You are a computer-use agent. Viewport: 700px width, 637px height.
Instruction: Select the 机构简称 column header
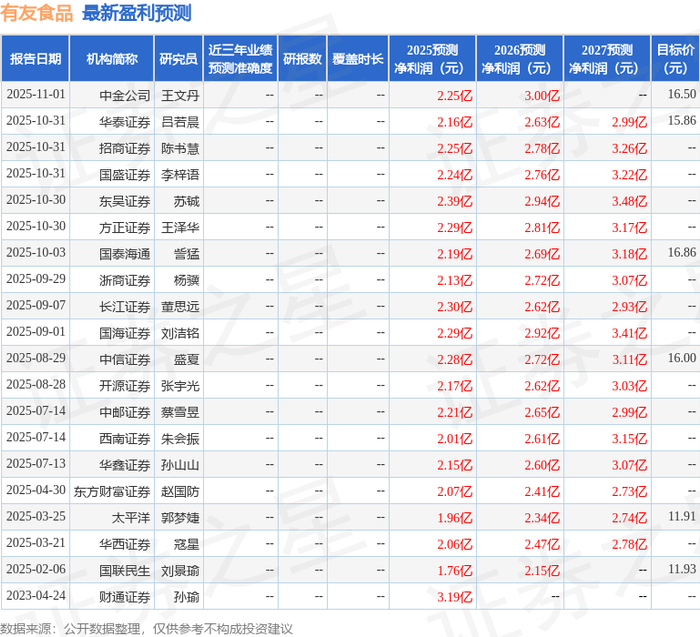pos(112,58)
